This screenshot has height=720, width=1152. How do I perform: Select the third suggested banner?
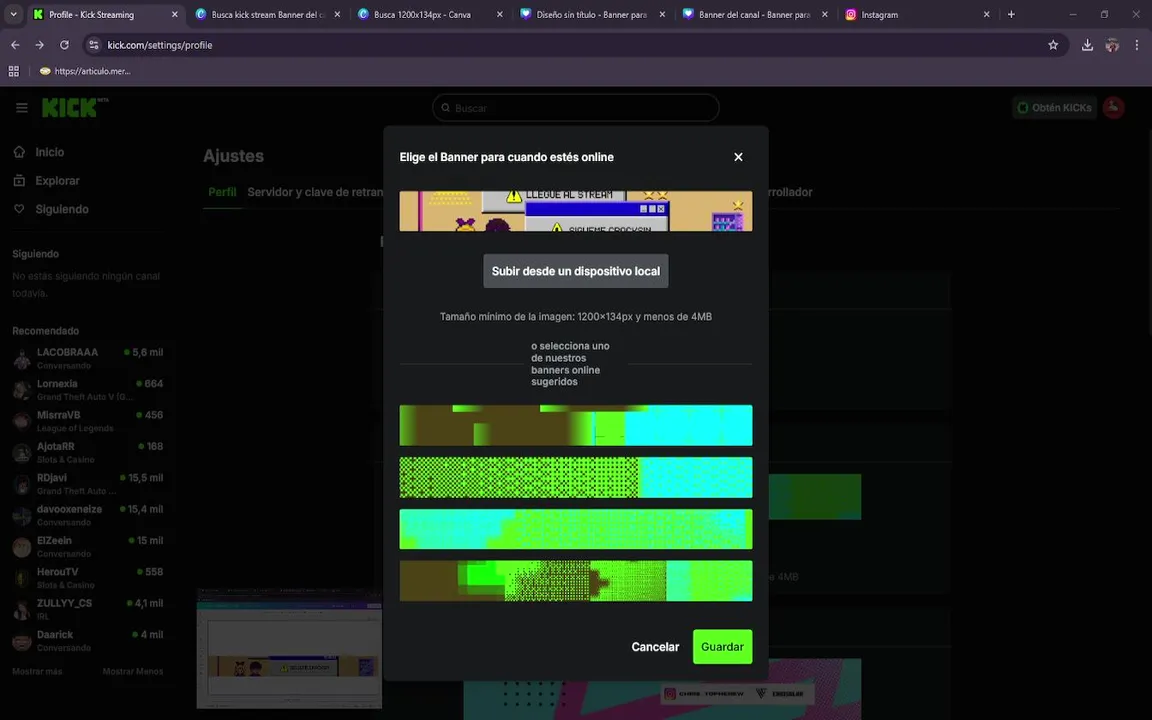pyautogui.click(x=575, y=529)
